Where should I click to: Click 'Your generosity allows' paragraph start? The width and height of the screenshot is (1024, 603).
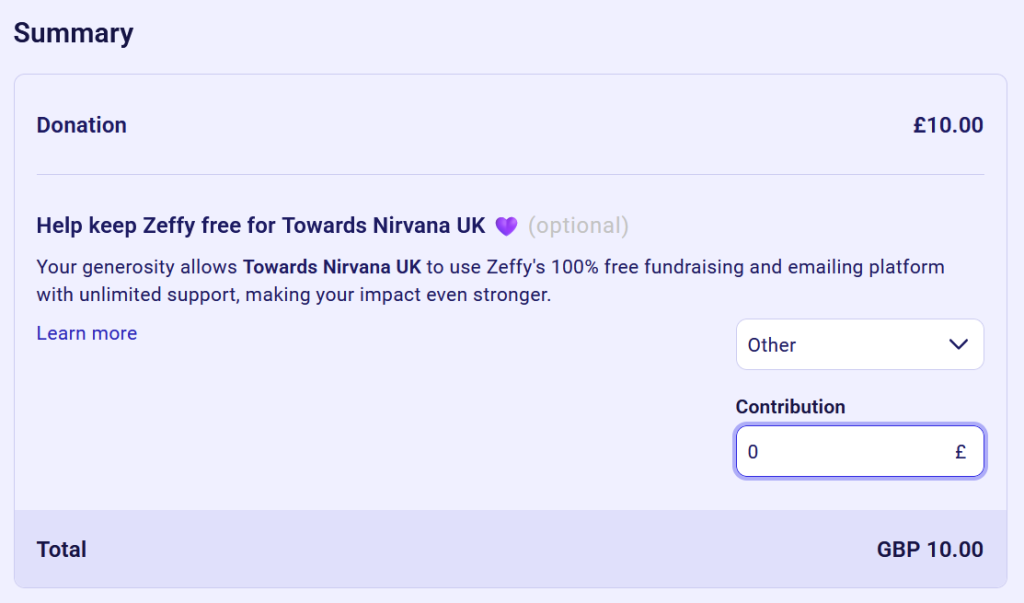(x=137, y=268)
